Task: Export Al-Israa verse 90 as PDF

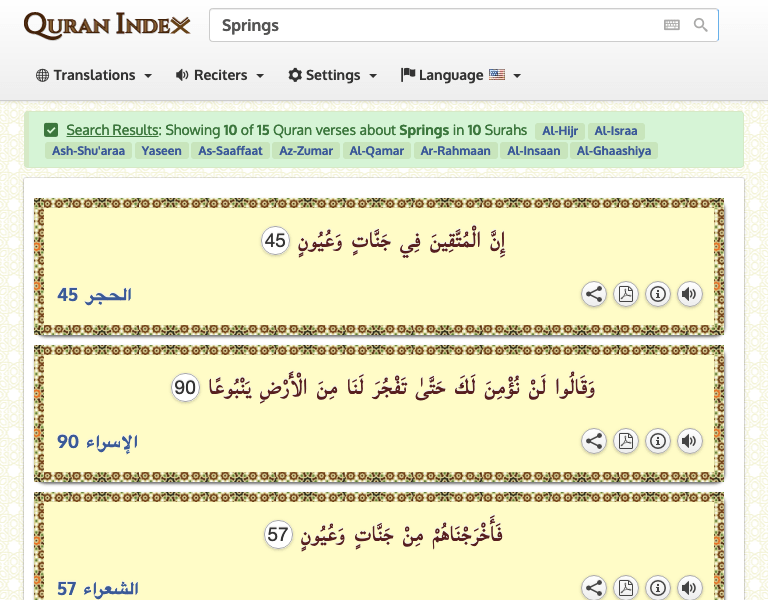Action: (626, 441)
